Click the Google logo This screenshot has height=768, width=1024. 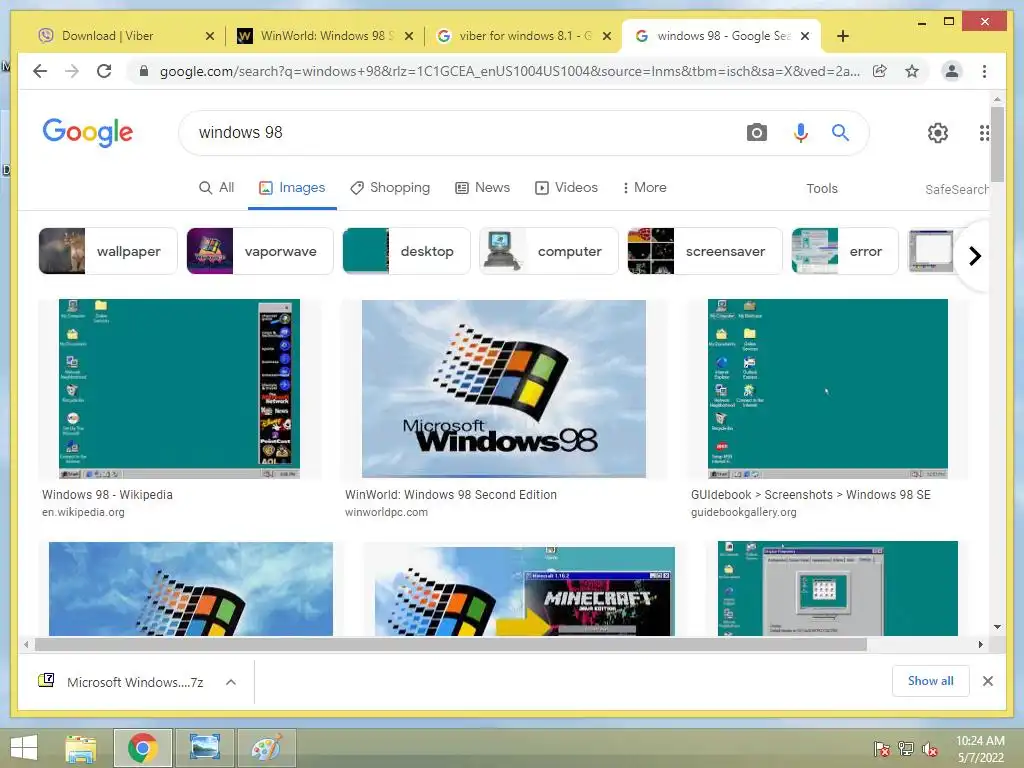[x=88, y=133]
